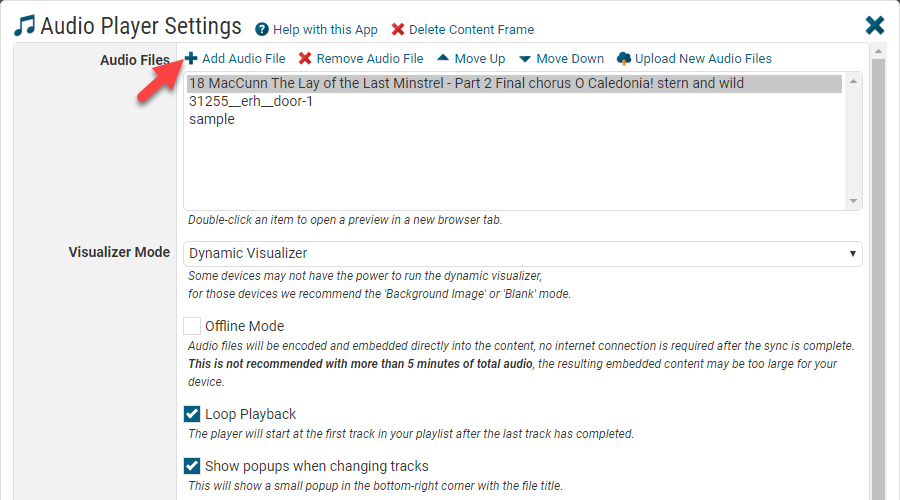Enable the Offline Mode checkbox

pos(192,326)
